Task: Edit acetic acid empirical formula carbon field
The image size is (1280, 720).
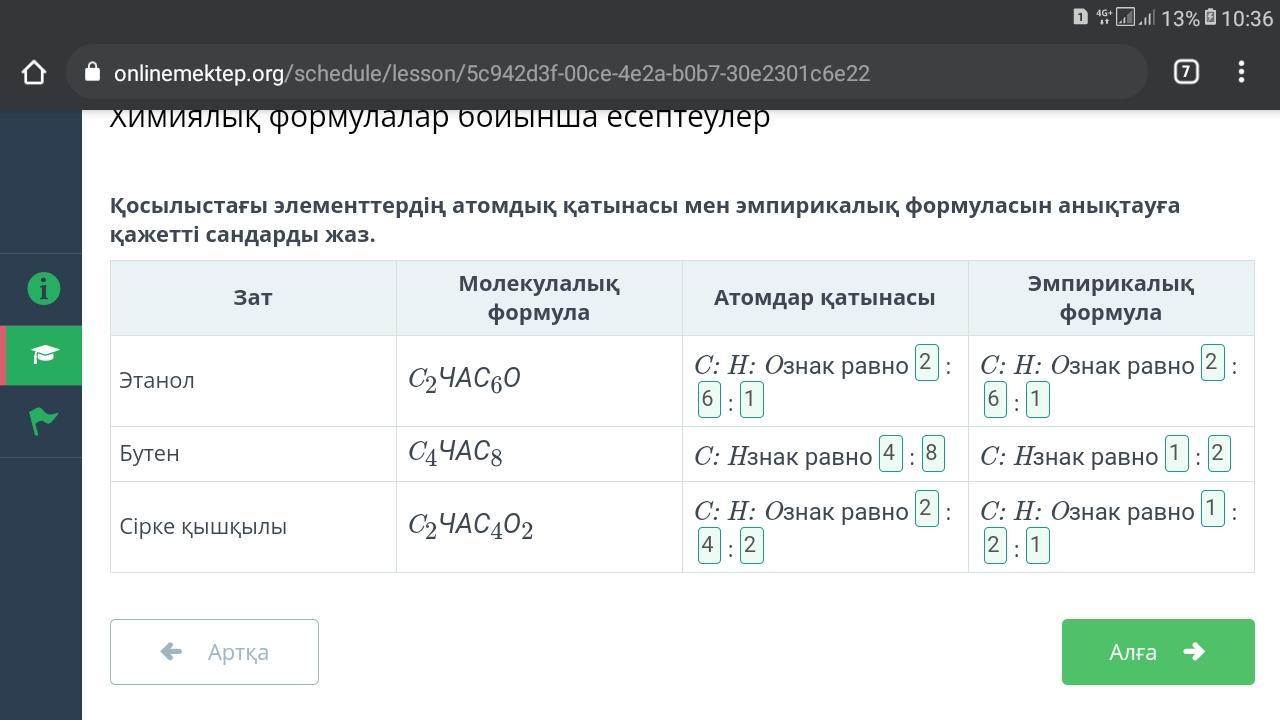Action: click(x=1212, y=509)
